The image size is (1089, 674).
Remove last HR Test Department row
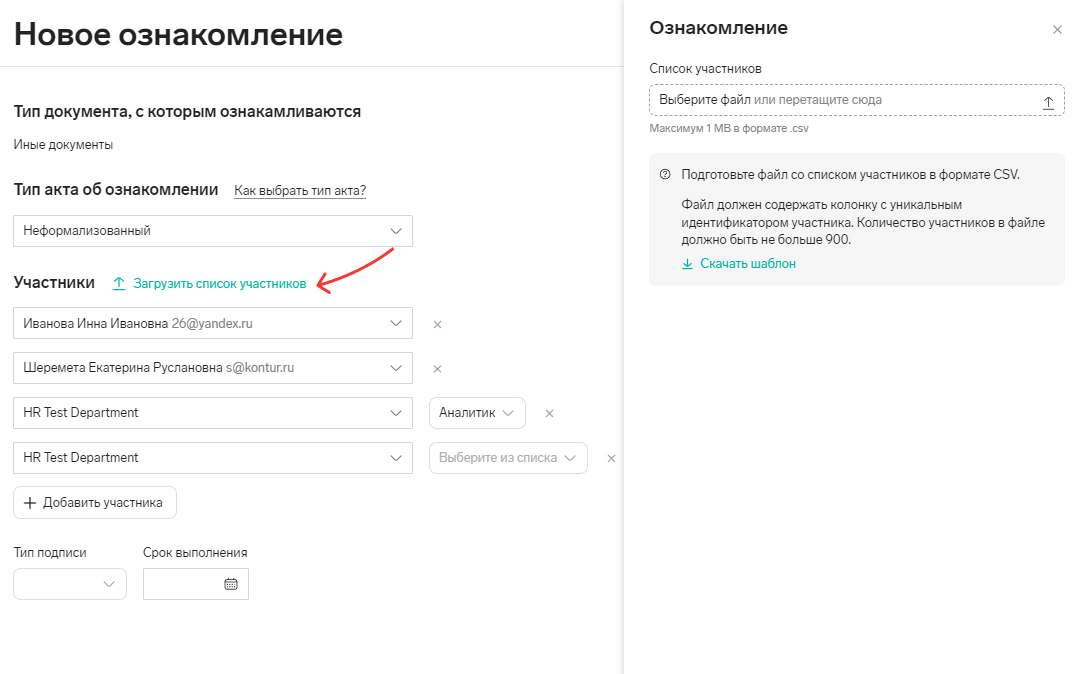(611, 459)
